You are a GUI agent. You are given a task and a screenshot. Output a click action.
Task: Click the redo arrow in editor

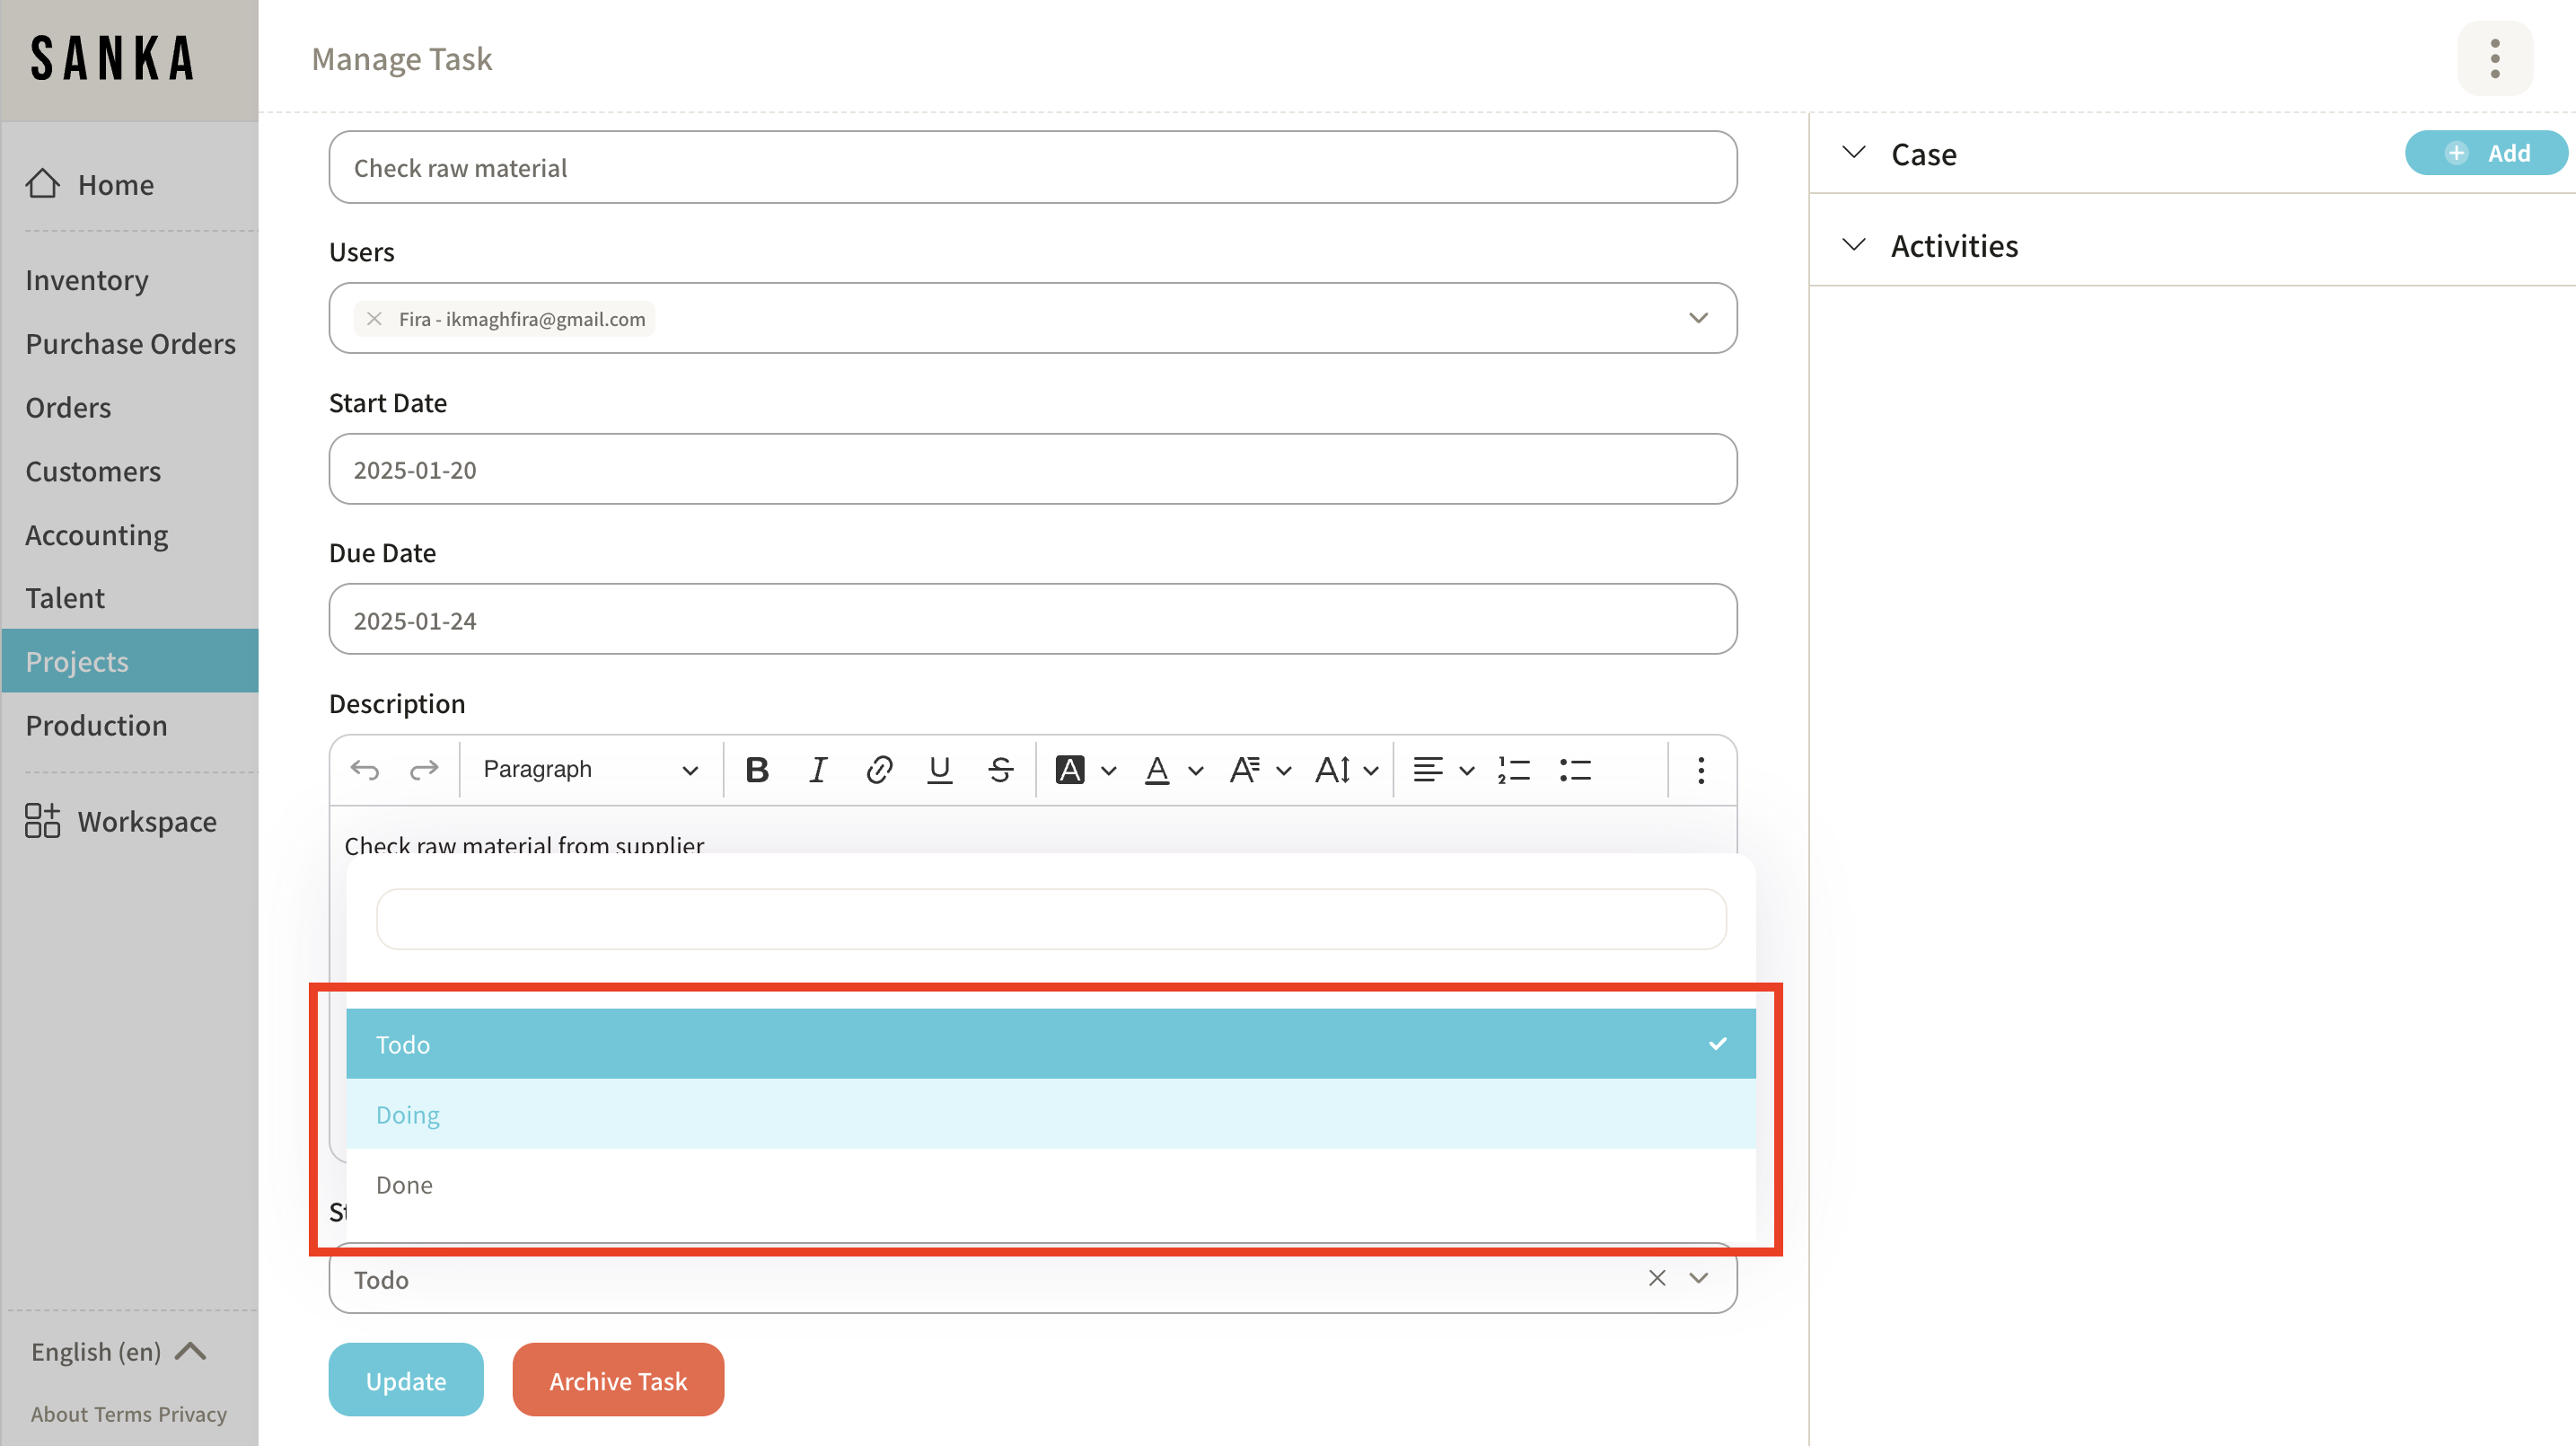point(424,769)
